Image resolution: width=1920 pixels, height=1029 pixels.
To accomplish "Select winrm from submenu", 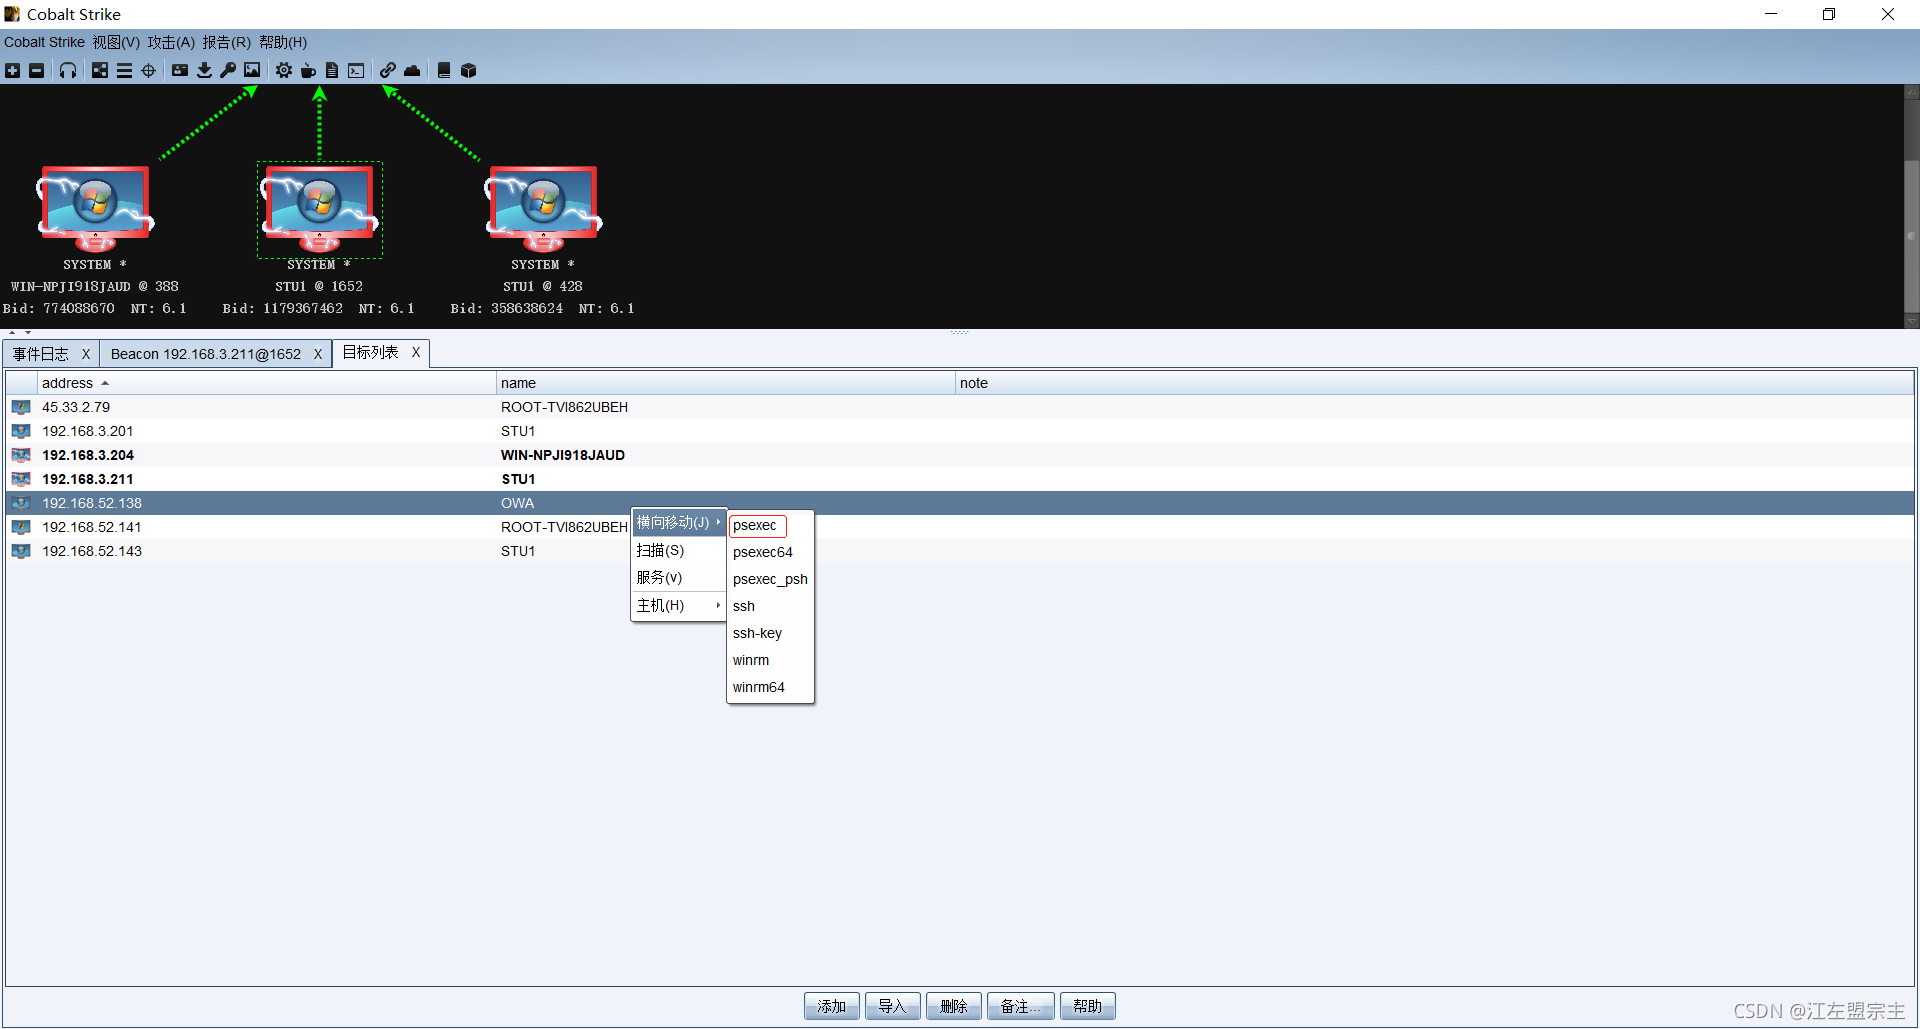I will (770, 660).
